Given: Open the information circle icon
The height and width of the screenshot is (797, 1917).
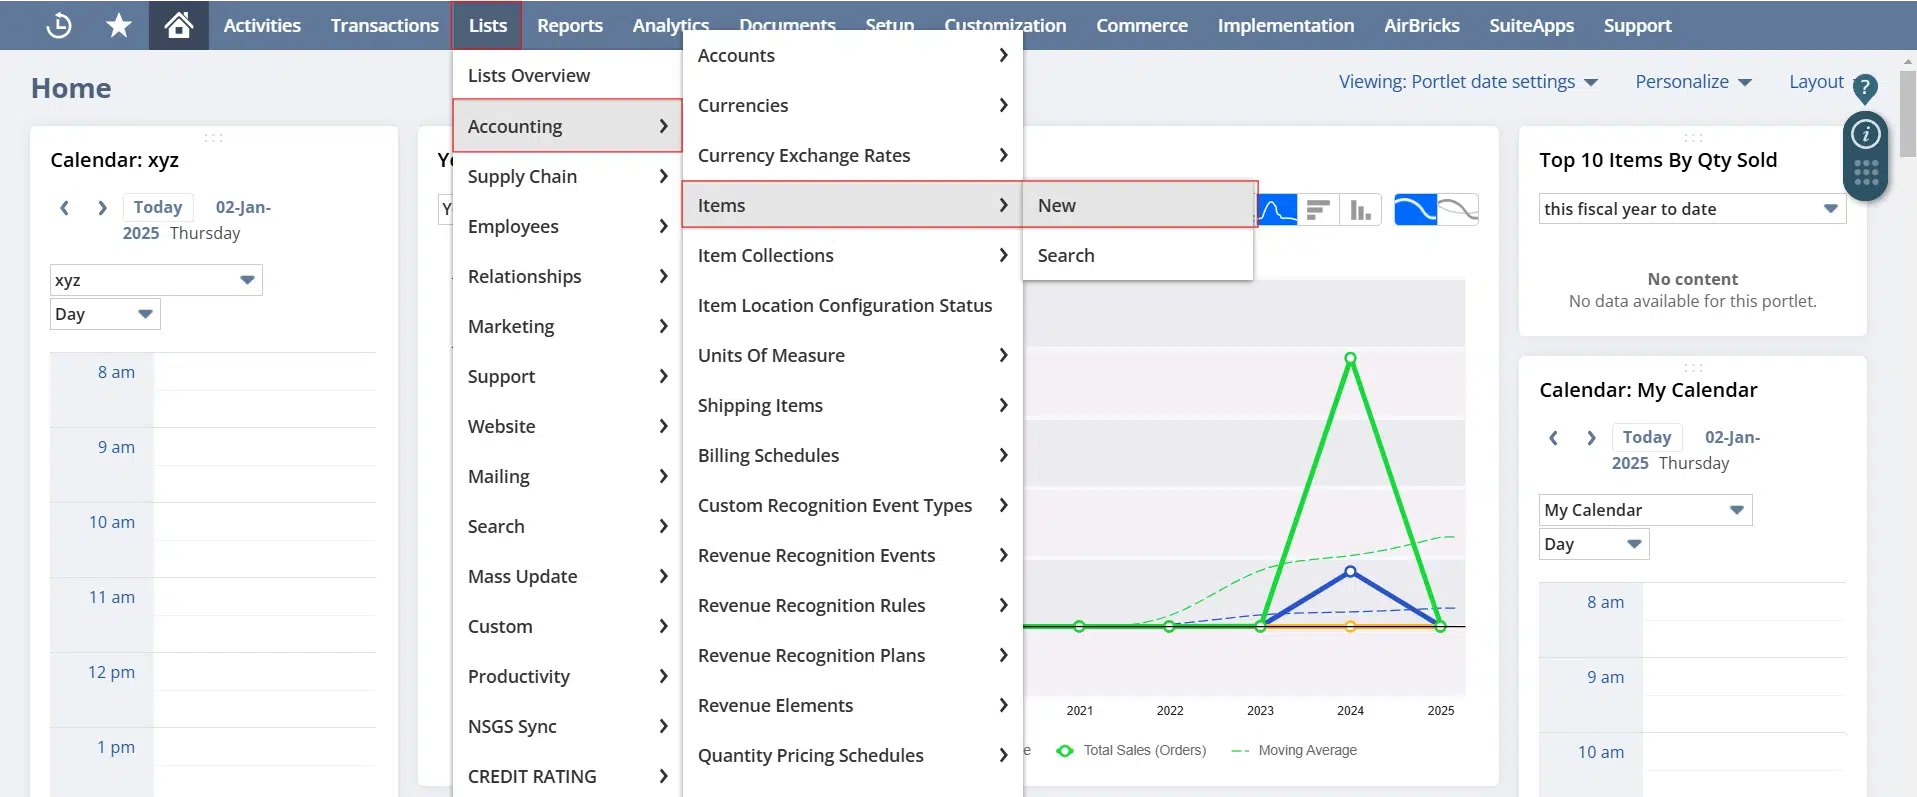Looking at the screenshot, I should (x=1865, y=134).
